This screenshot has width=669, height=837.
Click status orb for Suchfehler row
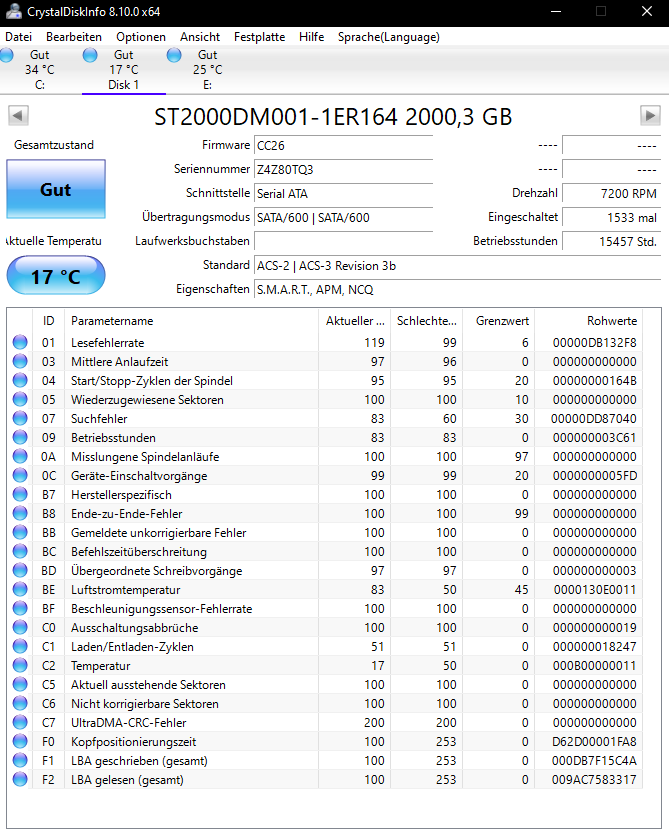click(x=20, y=418)
